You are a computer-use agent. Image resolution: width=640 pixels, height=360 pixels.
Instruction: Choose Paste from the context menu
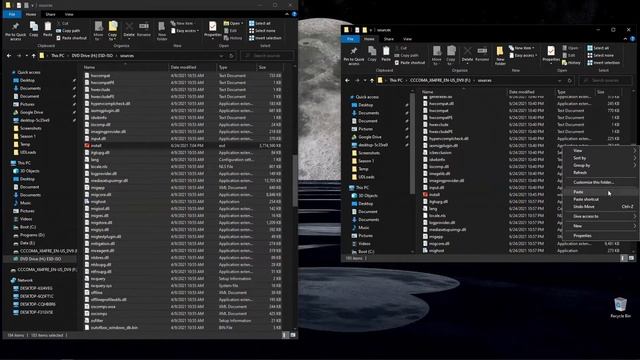click(x=601, y=192)
